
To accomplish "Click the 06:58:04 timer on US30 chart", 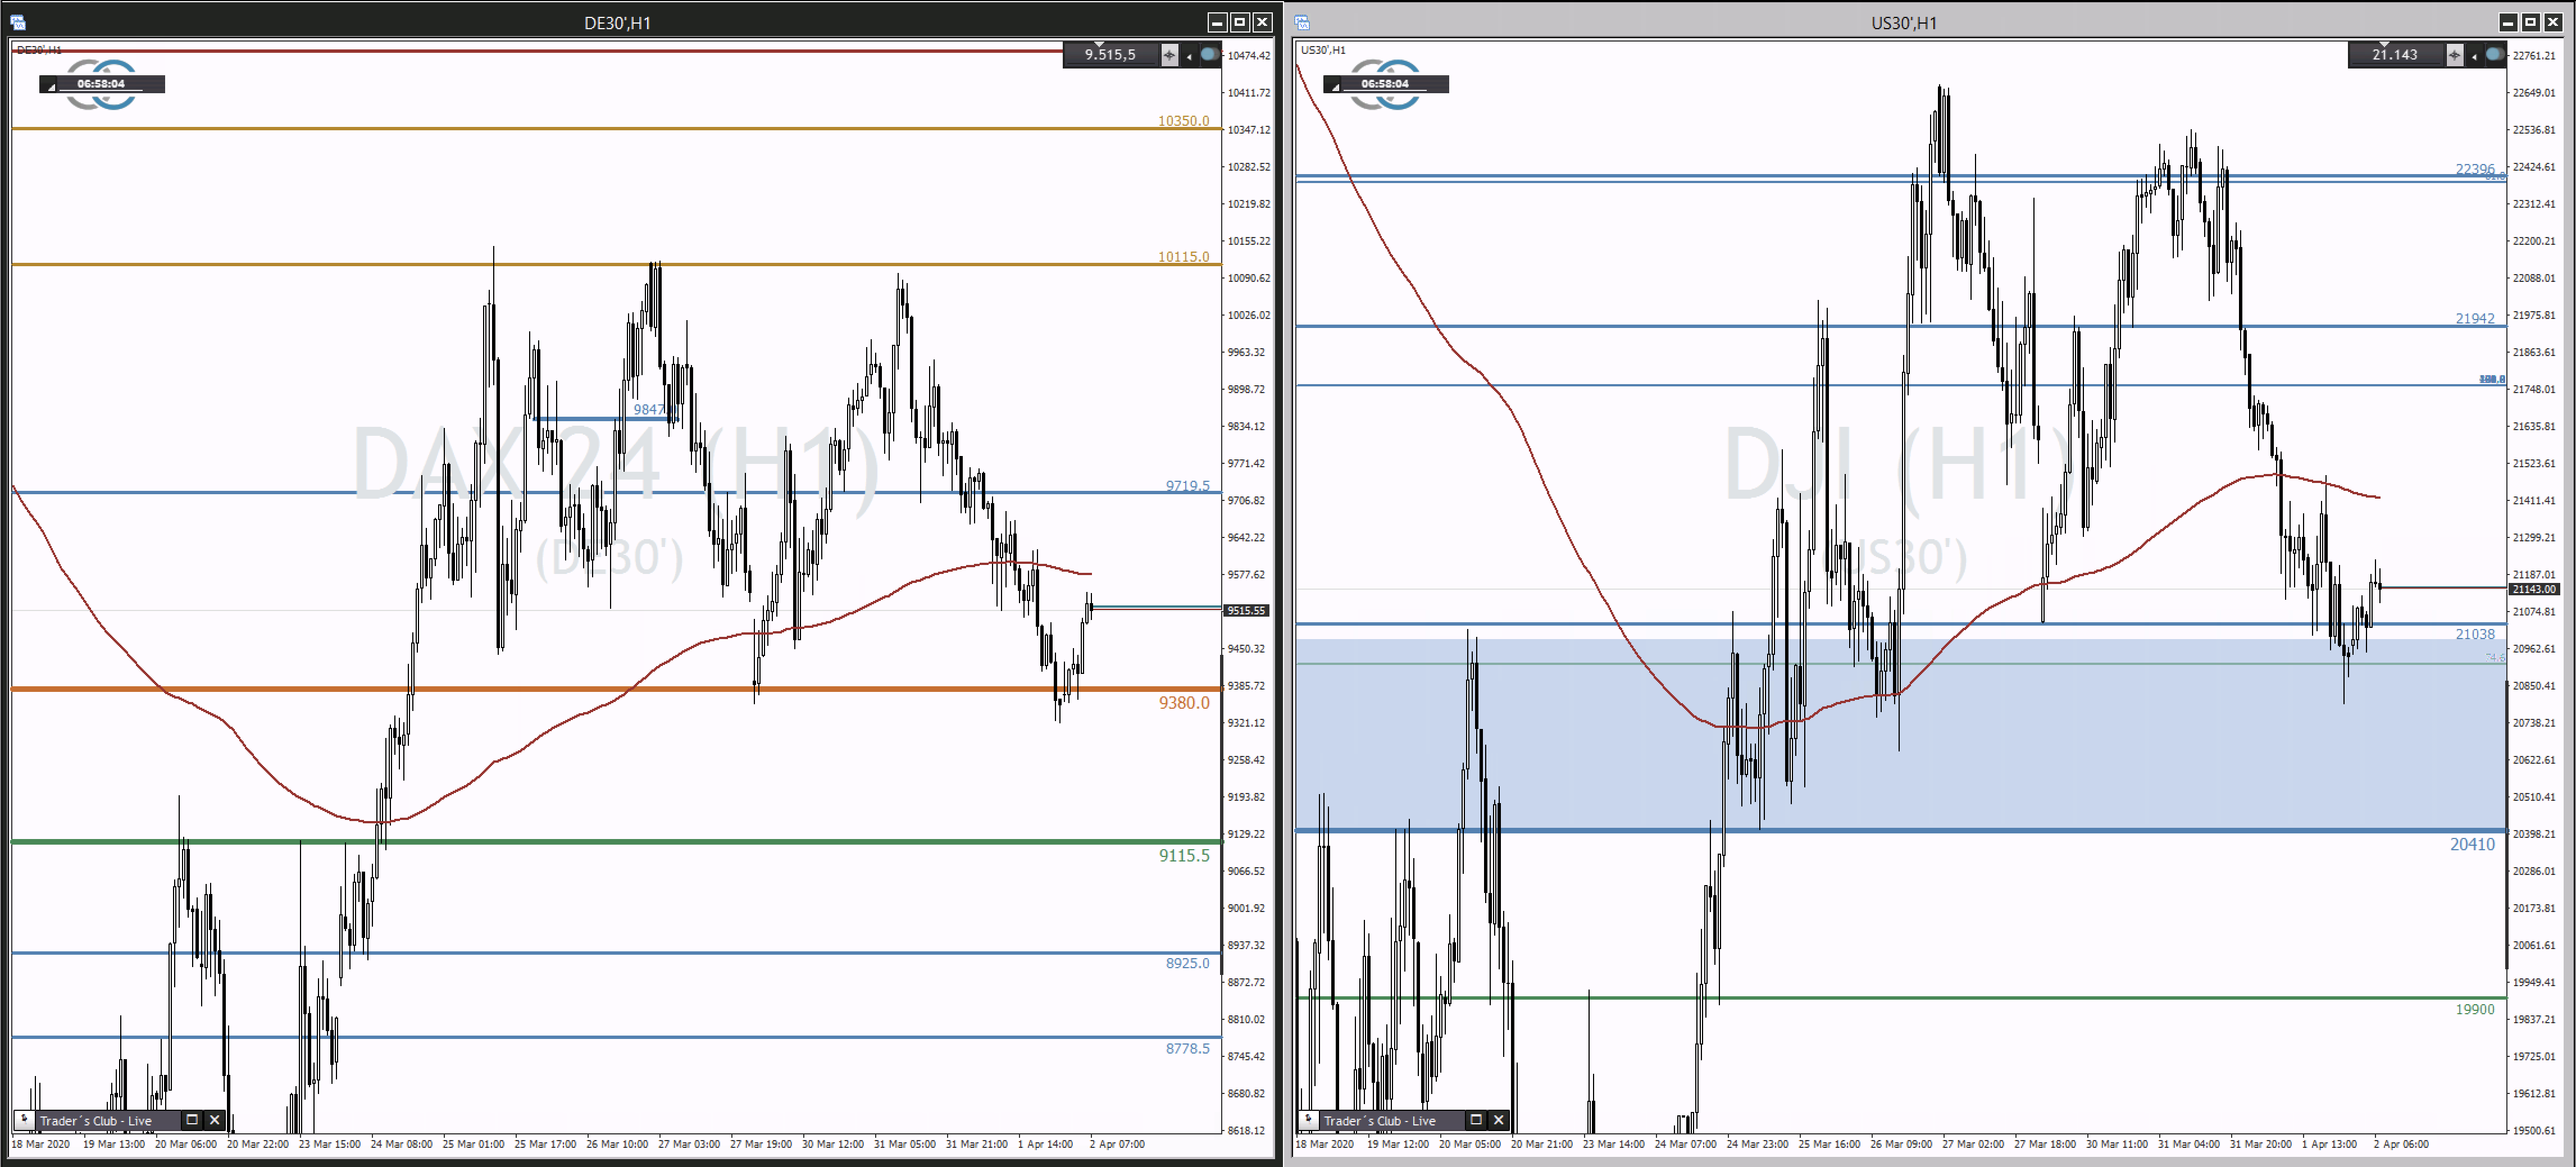I will pyautogui.click(x=1385, y=84).
